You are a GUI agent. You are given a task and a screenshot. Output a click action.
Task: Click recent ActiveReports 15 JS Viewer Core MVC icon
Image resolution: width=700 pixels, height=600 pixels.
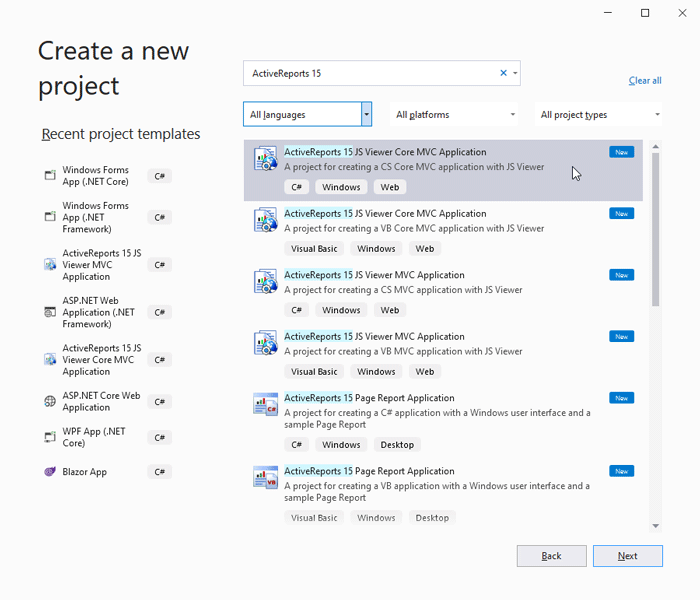(x=50, y=359)
